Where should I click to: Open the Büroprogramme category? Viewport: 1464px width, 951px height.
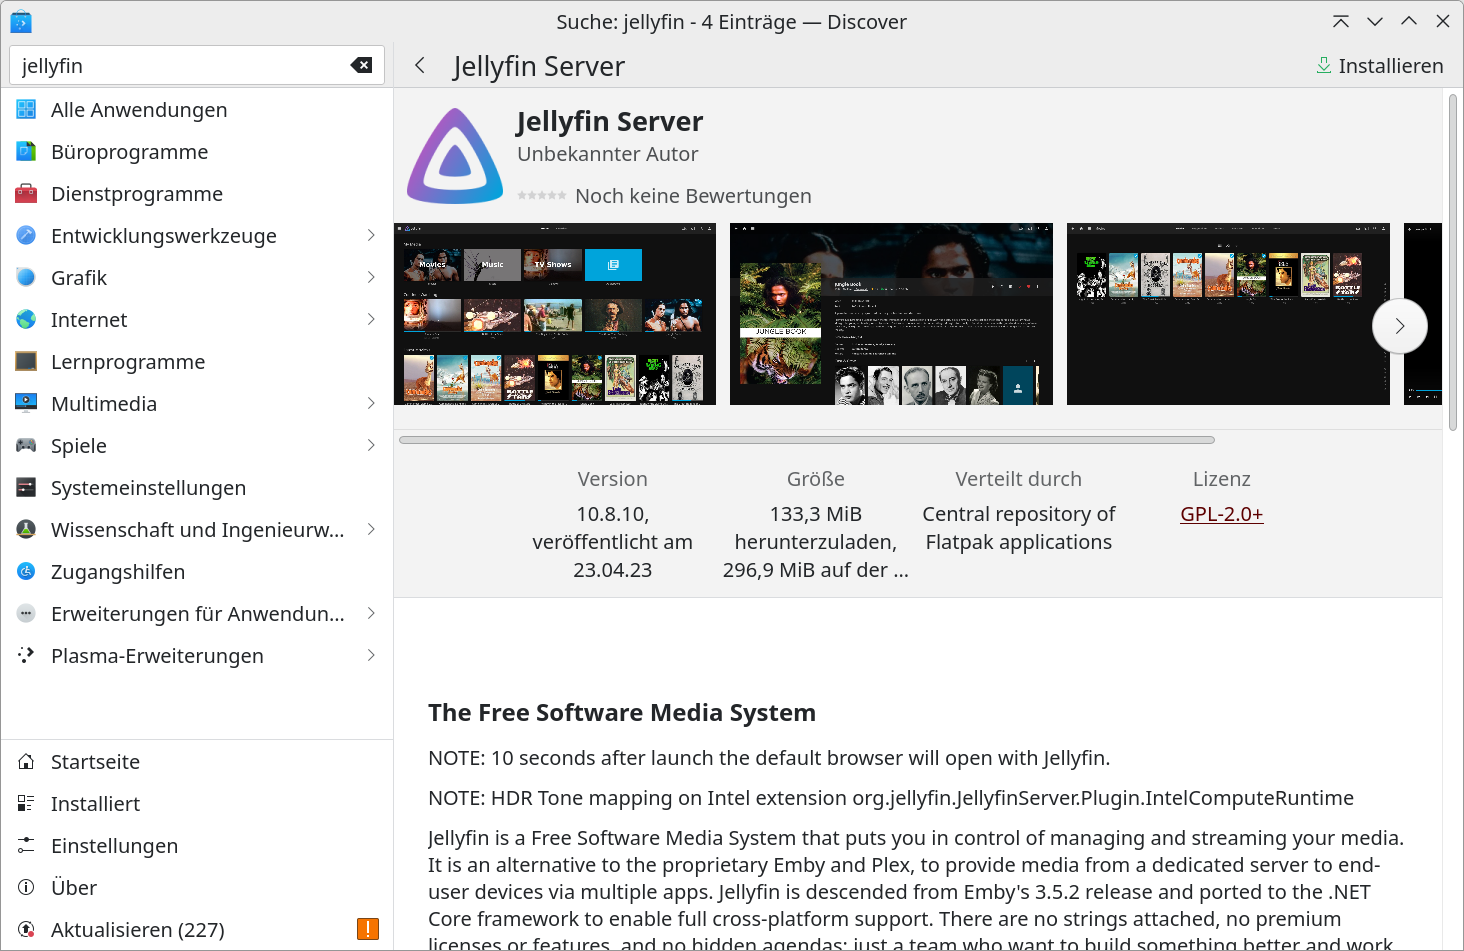pyautogui.click(x=129, y=151)
